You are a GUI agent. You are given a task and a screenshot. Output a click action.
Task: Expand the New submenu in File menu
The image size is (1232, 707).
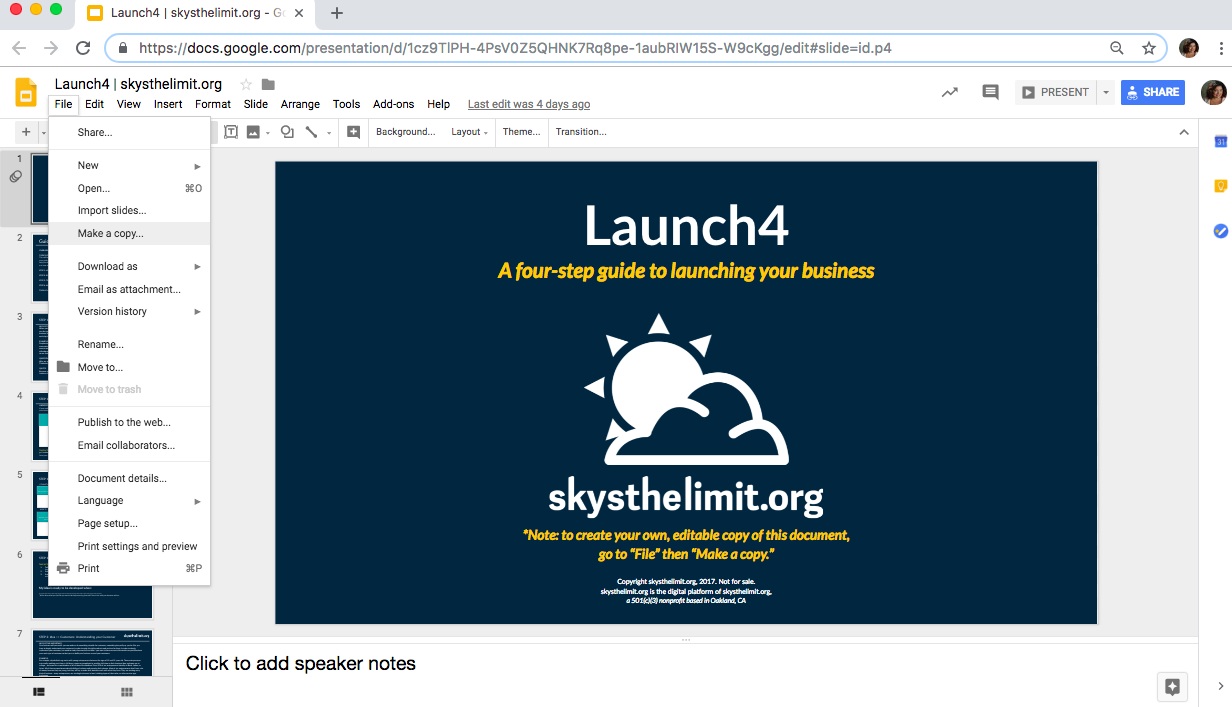pyautogui.click(x=130, y=166)
